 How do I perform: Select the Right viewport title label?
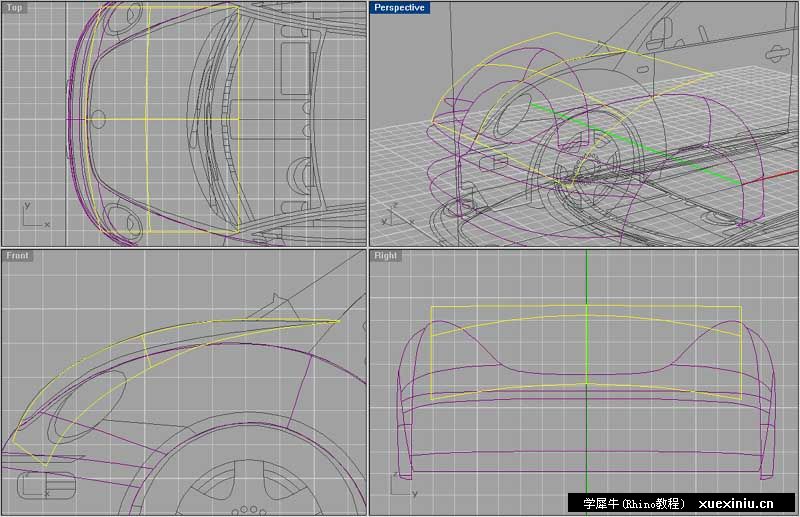point(386,256)
